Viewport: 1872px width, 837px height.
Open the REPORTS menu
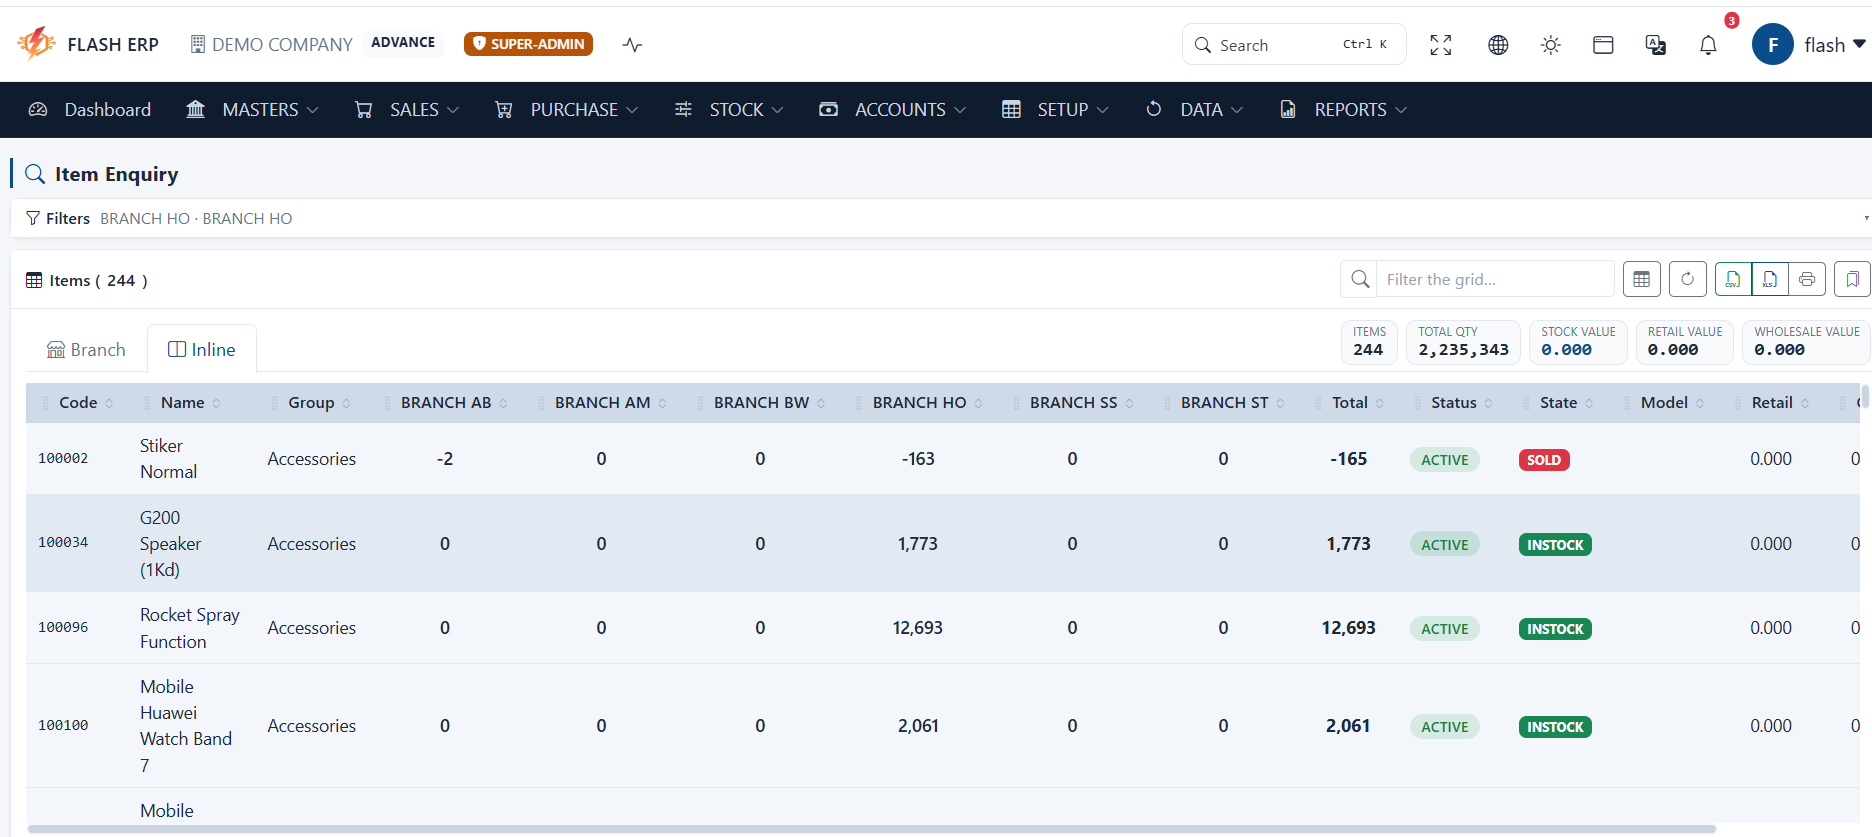[1343, 110]
